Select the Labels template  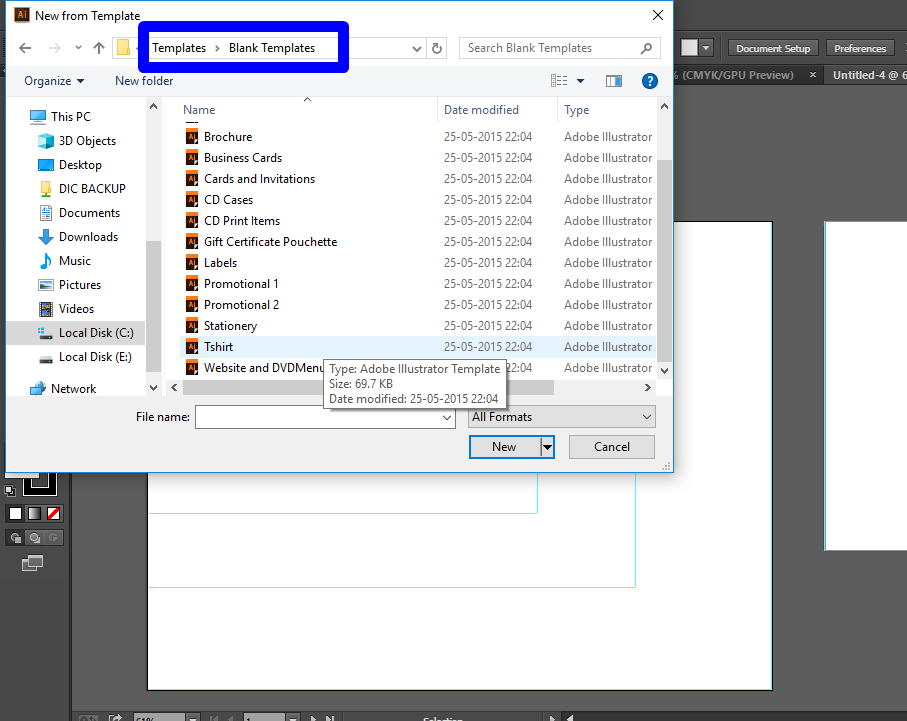click(x=418, y=263)
